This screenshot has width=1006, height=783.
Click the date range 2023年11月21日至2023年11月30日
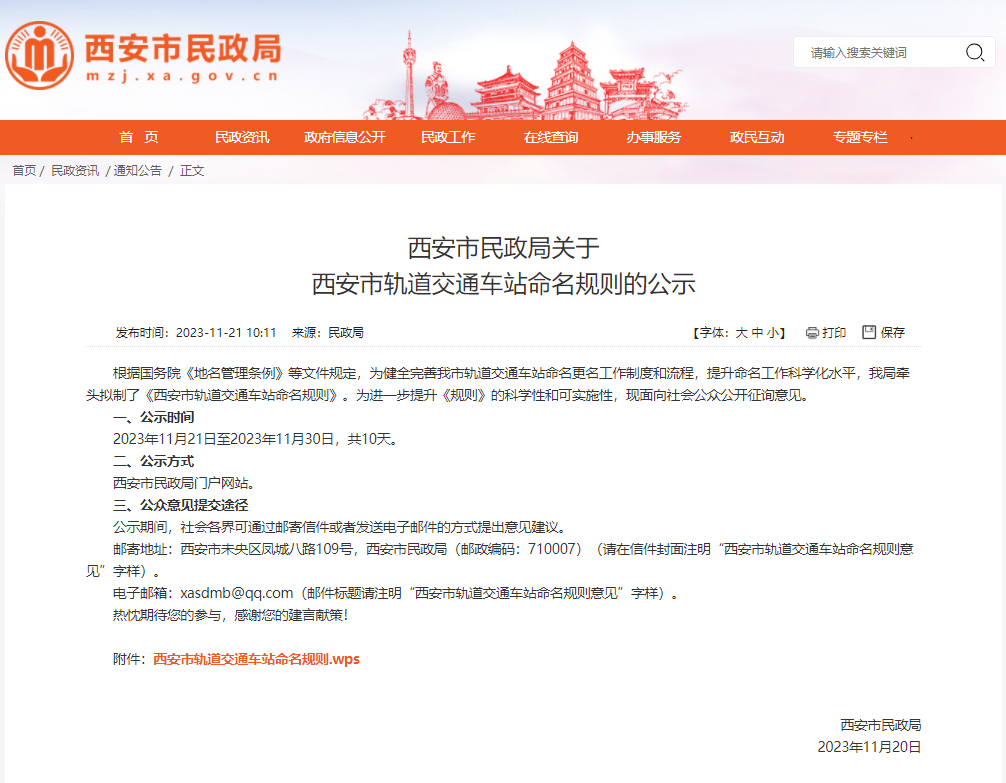pyautogui.click(x=224, y=439)
